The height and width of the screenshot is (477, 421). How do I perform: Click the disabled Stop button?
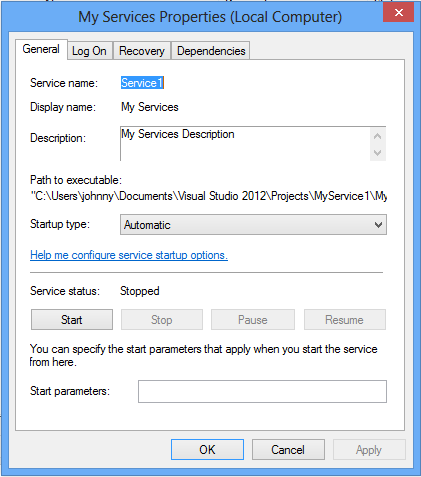[x=162, y=320]
